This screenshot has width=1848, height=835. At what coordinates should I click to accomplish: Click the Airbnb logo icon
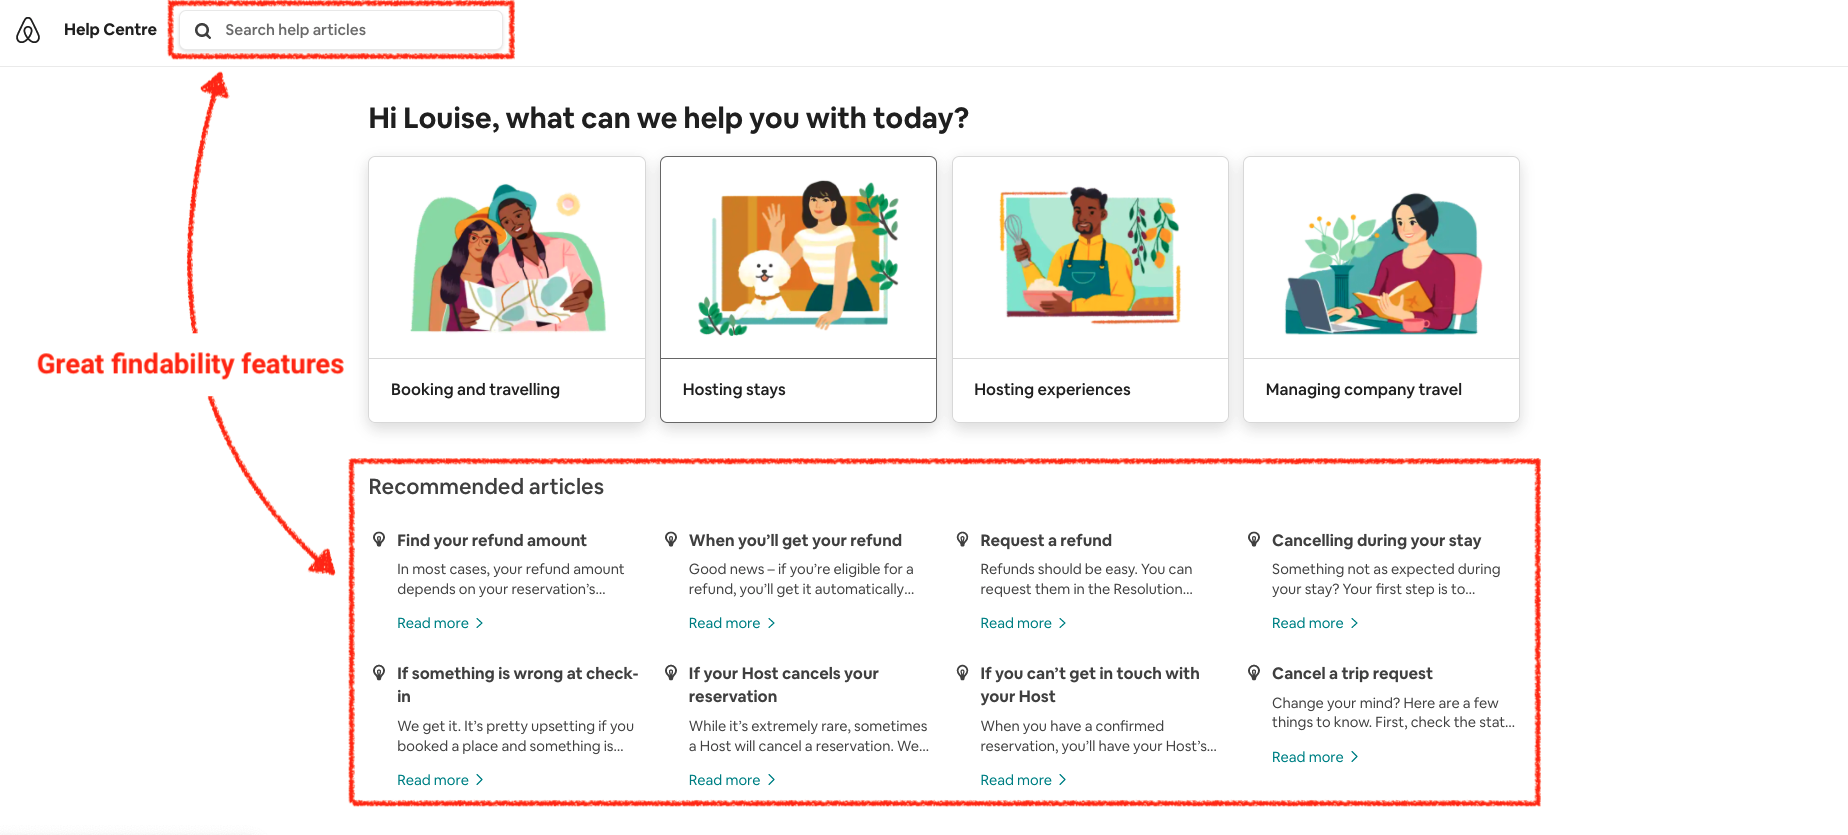(x=29, y=30)
